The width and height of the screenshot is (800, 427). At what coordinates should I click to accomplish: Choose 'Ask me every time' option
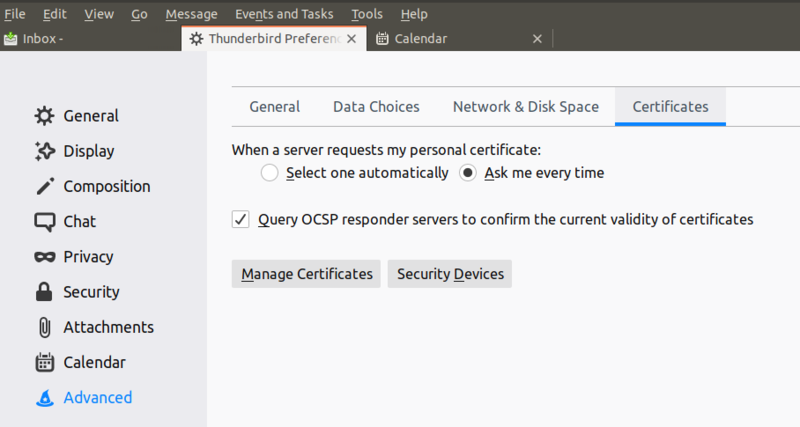468,173
